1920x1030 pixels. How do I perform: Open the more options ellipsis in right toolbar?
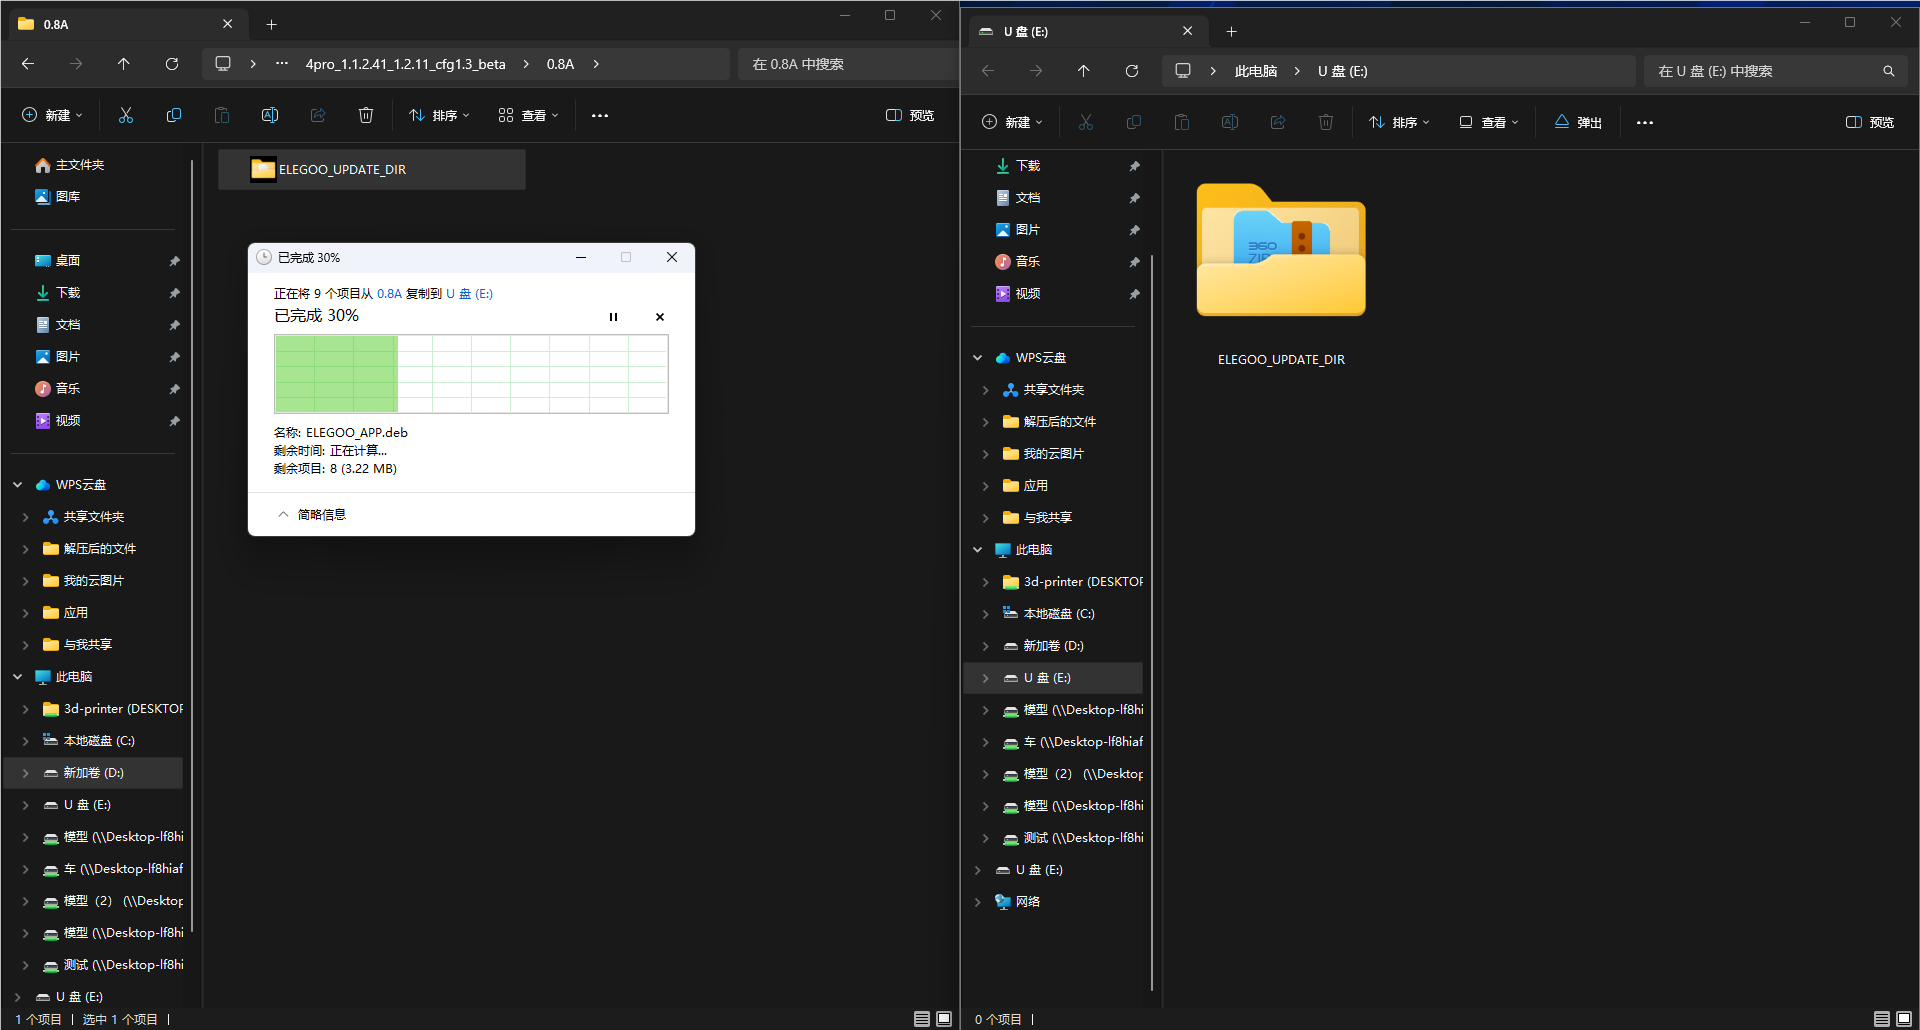(1645, 122)
